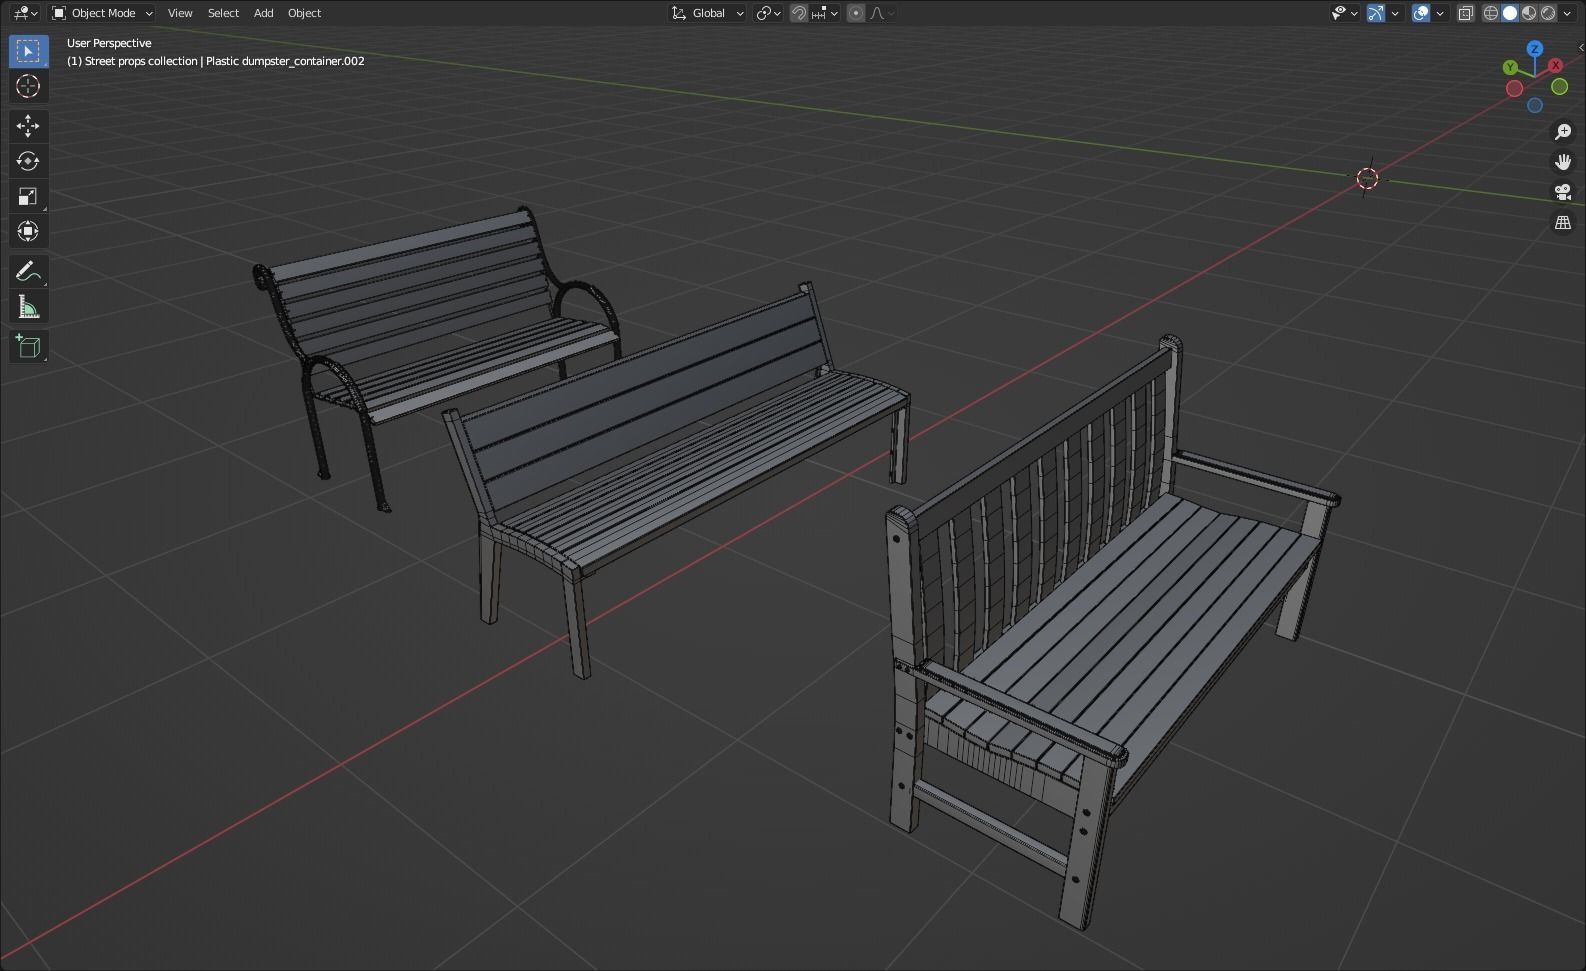Open the pivot point dropdown
The image size is (1586, 971).
769,13
